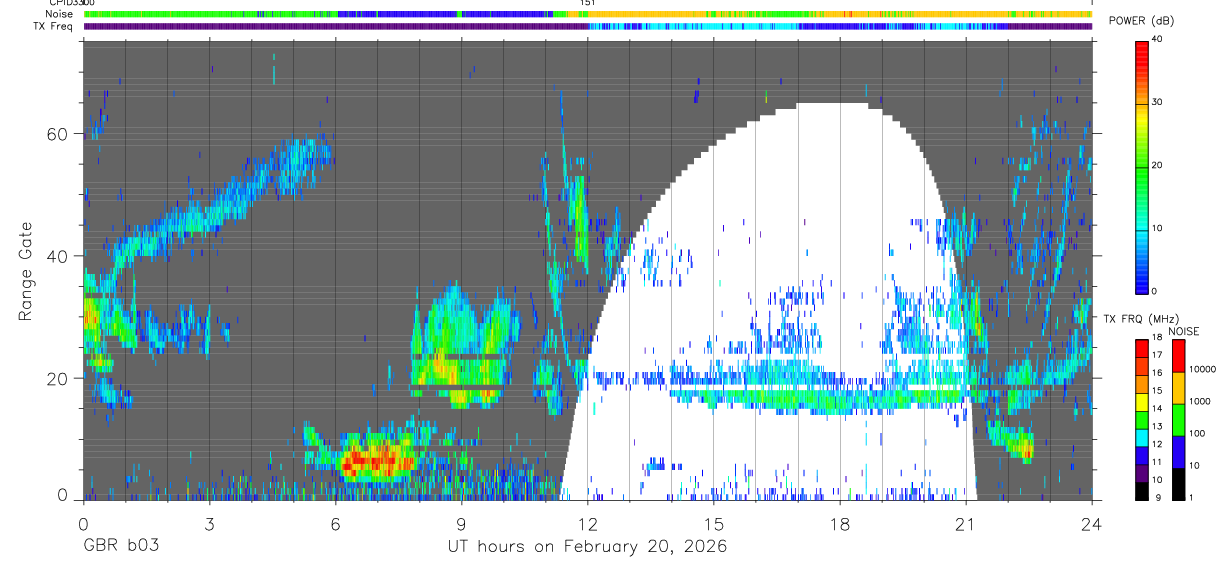Click the 'NOISE' legend title
The image size is (1228, 567).
[1184, 331]
